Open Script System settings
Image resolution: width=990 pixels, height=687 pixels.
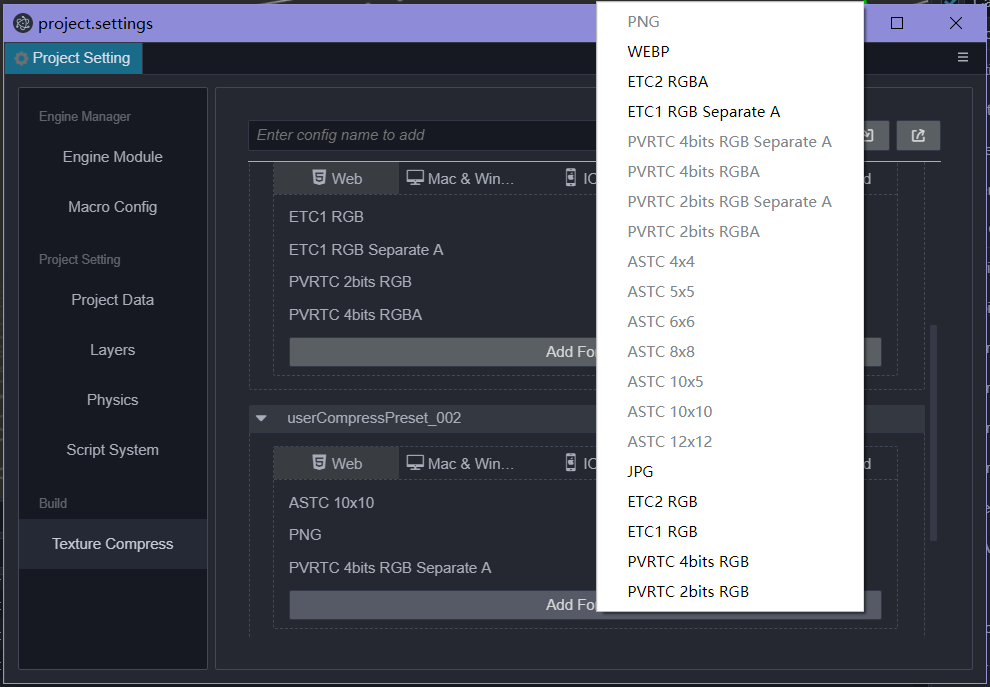click(x=112, y=450)
